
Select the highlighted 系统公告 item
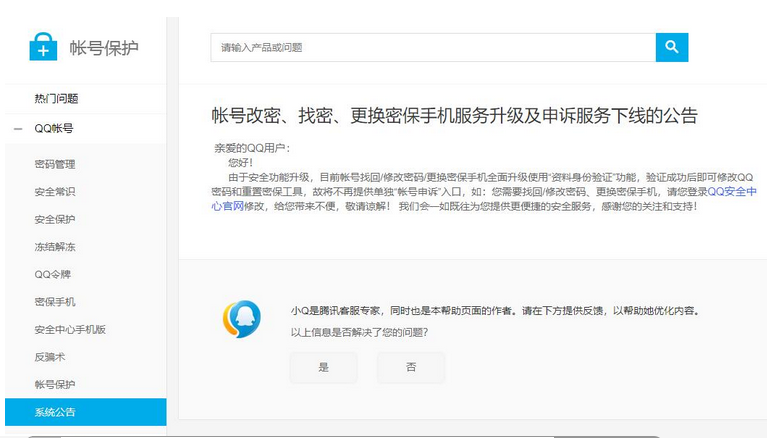point(86,412)
